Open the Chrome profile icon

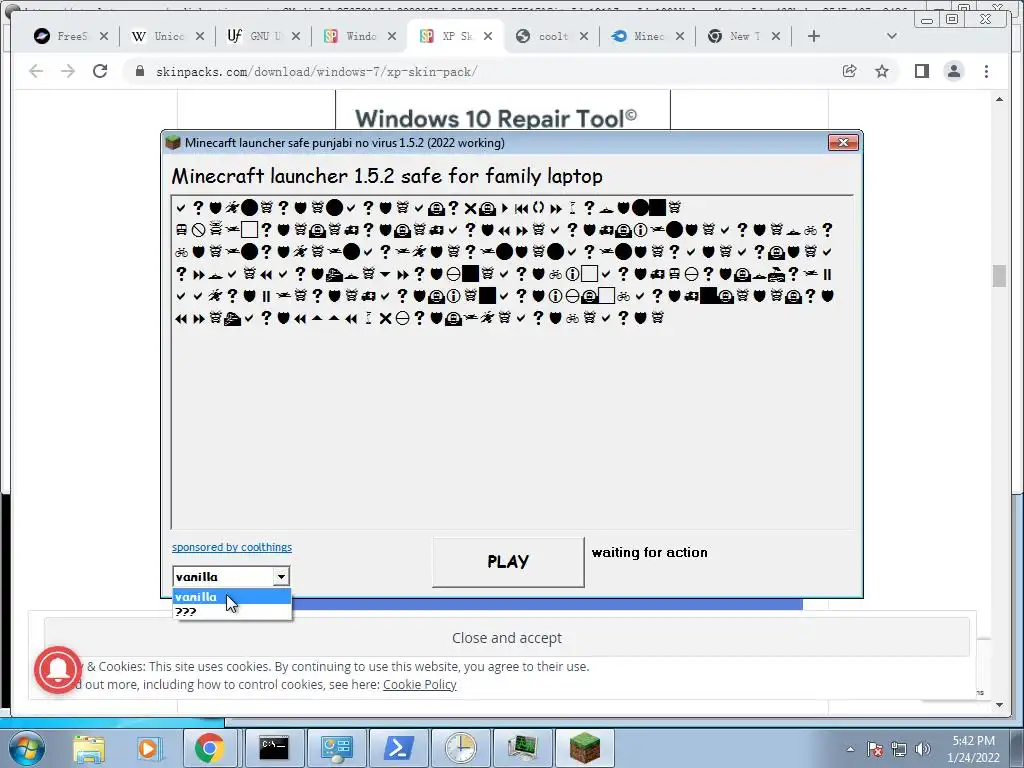tap(953, 71)
